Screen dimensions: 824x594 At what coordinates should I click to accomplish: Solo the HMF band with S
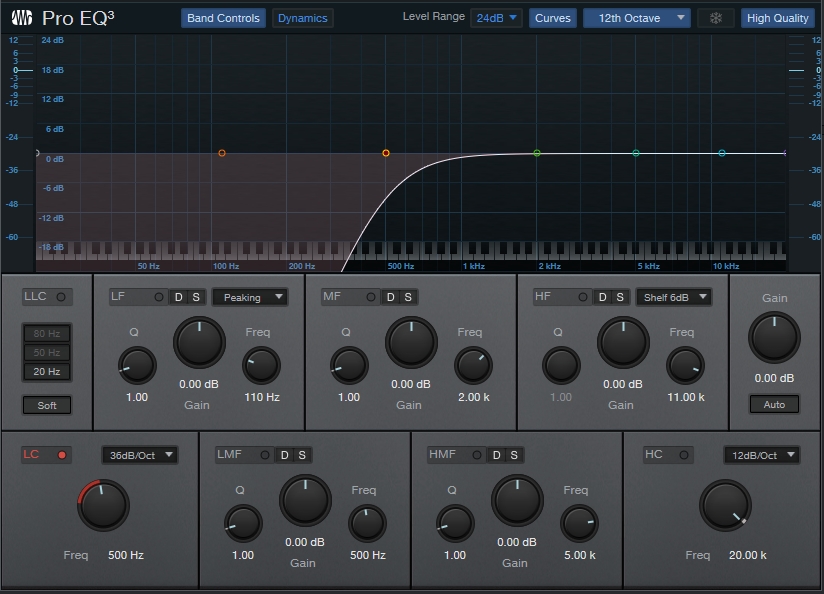click(514, 455)
